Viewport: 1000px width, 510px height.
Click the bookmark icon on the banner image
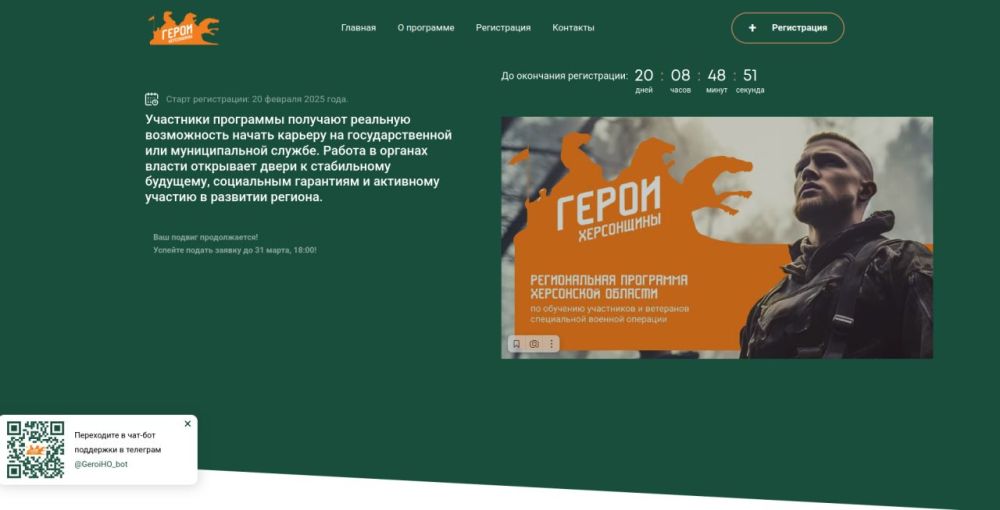tap(517, 344)
